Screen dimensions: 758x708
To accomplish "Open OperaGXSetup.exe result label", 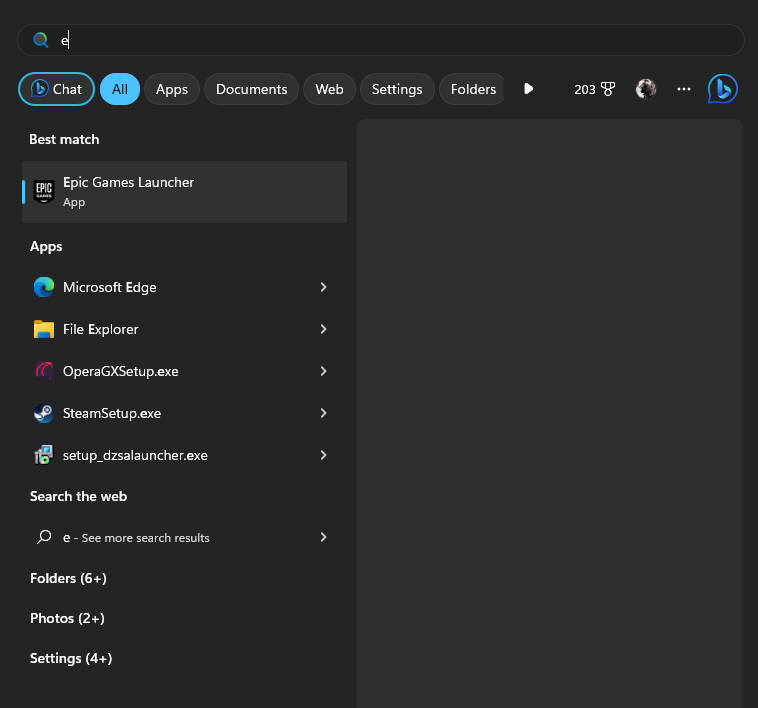I will 120,371.
